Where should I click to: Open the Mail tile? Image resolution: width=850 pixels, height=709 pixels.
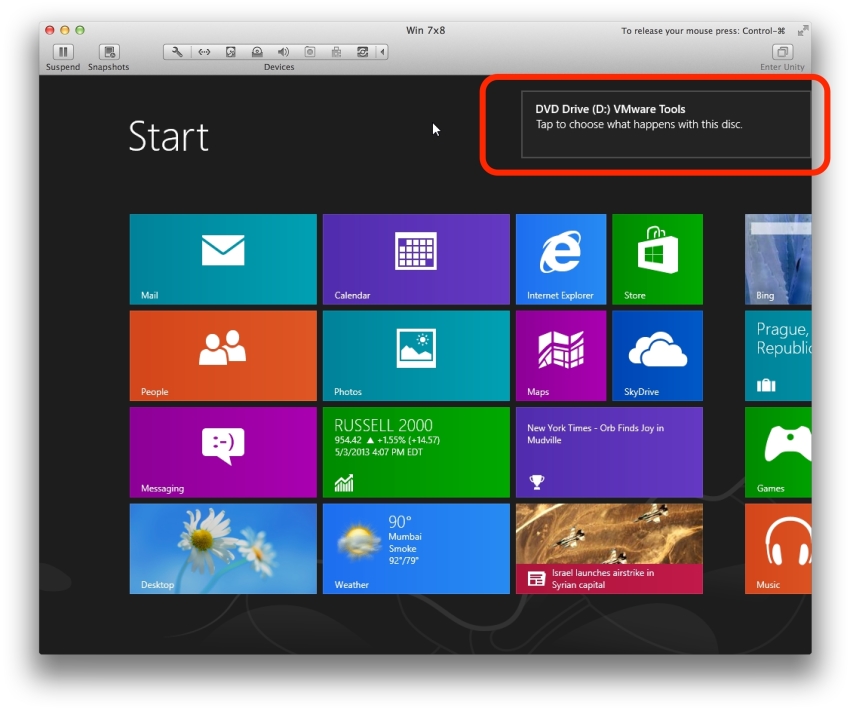pos(223,259)
